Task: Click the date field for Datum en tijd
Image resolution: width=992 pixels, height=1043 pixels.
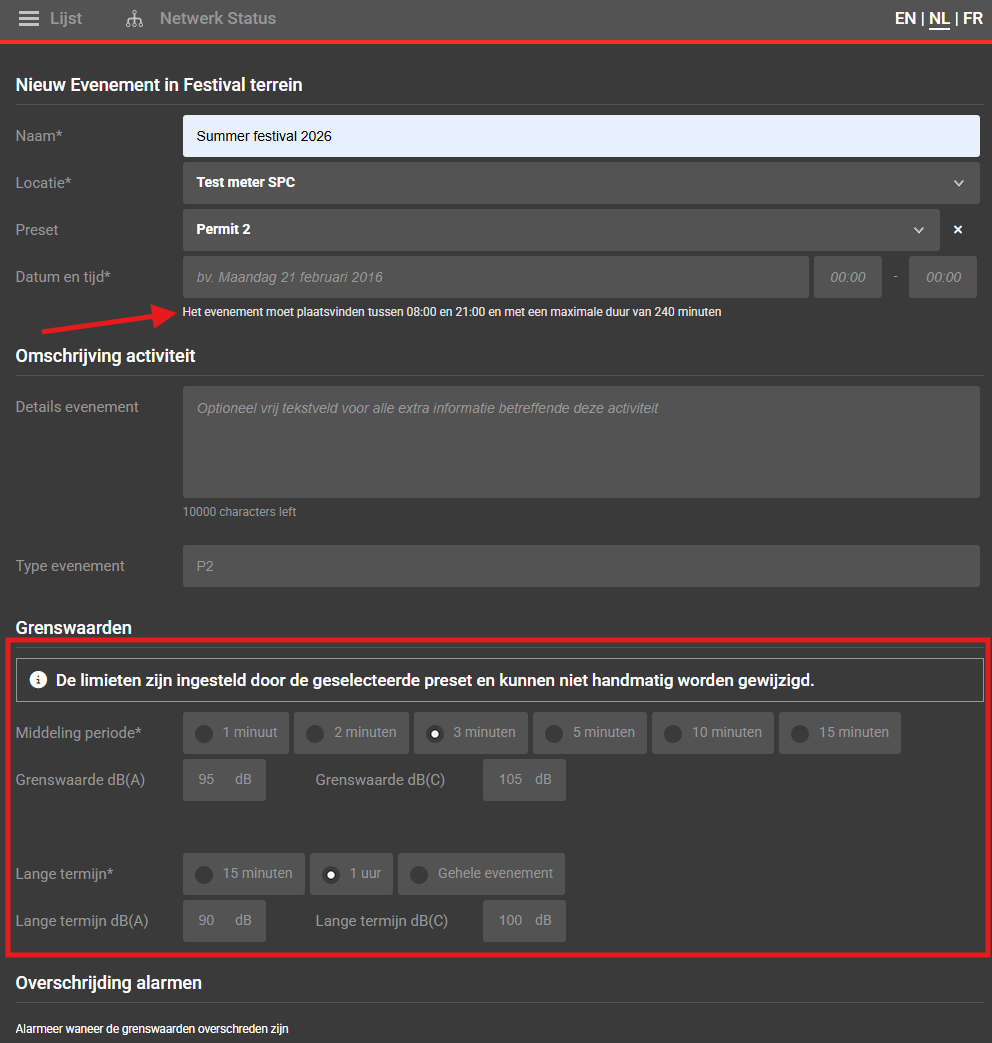Action: tap(495, 277)
